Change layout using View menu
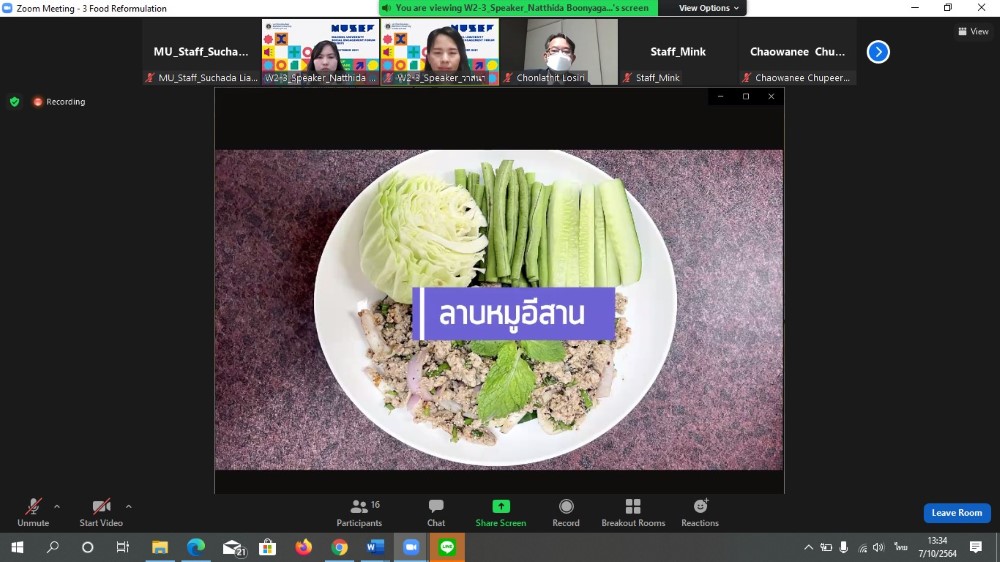Viewport: 1000px width, 562px height. pos(973,31)
